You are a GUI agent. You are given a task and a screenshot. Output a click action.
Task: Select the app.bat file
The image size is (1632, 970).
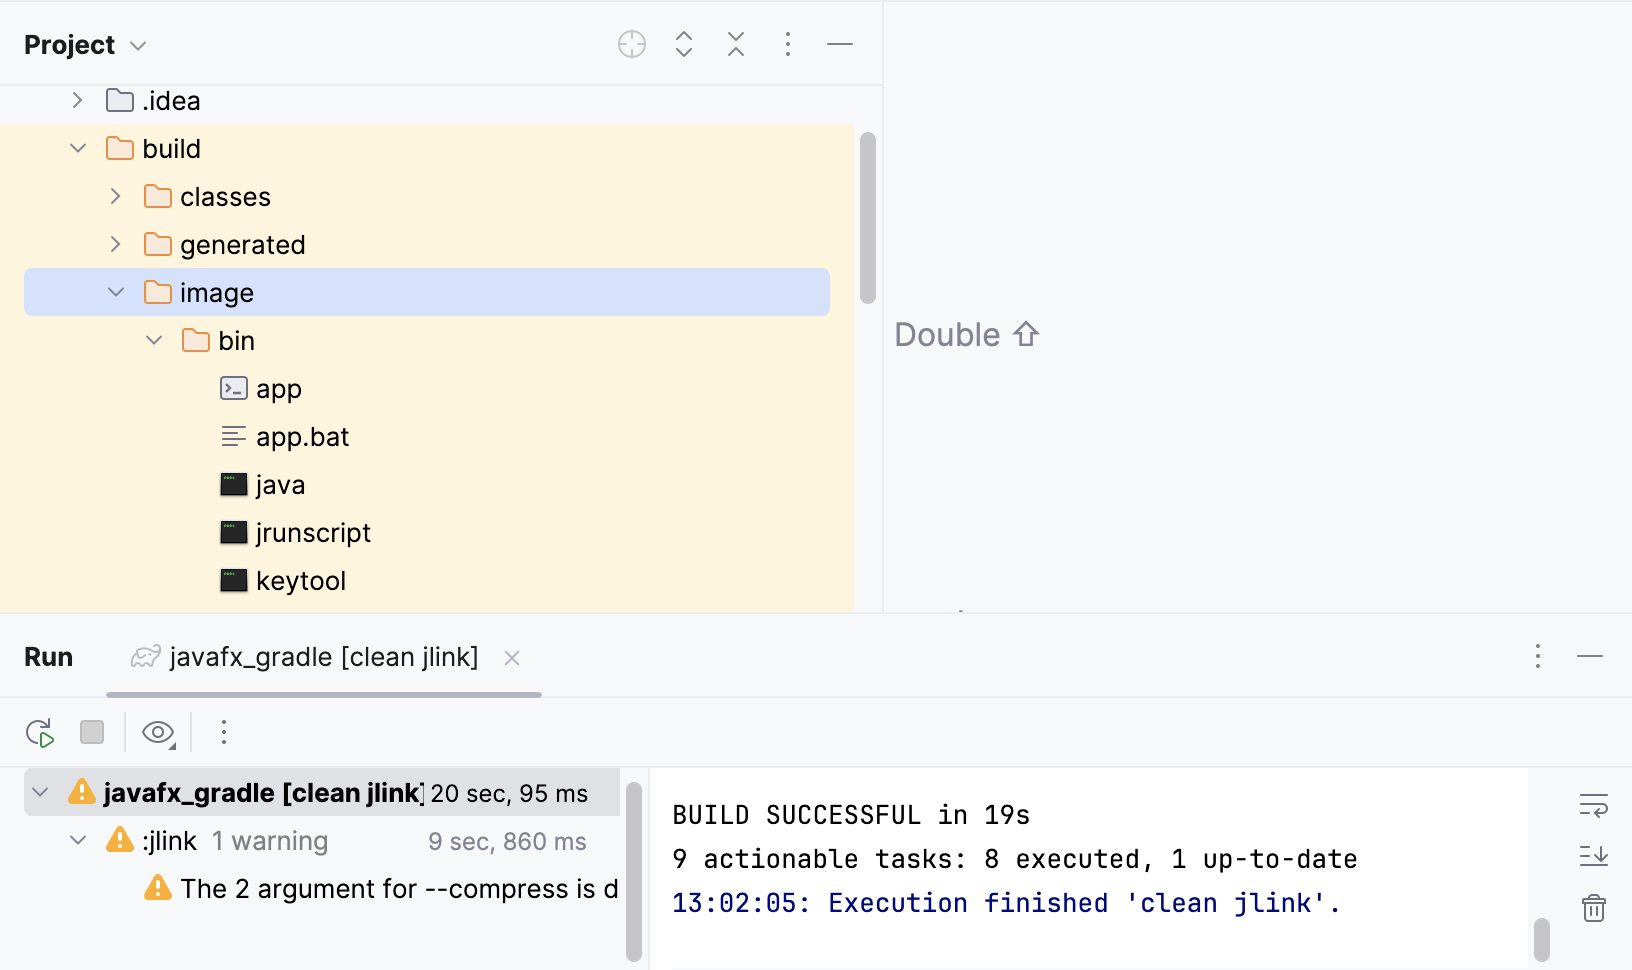[302, 437]
